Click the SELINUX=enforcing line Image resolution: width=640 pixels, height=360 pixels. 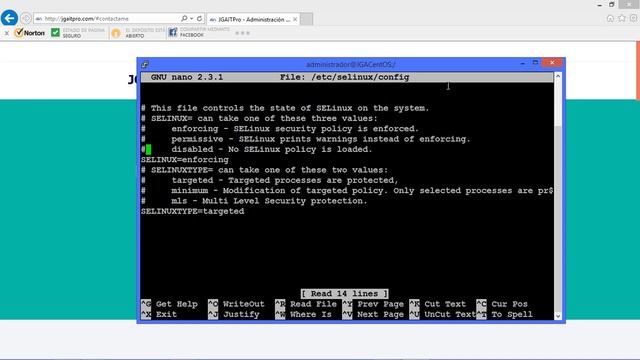(184, 160)
